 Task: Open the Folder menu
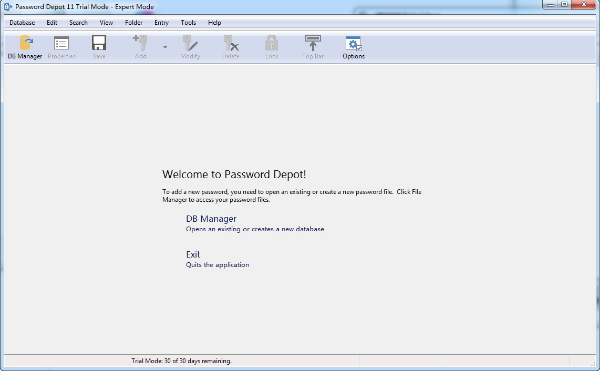[x=134, y=23]
